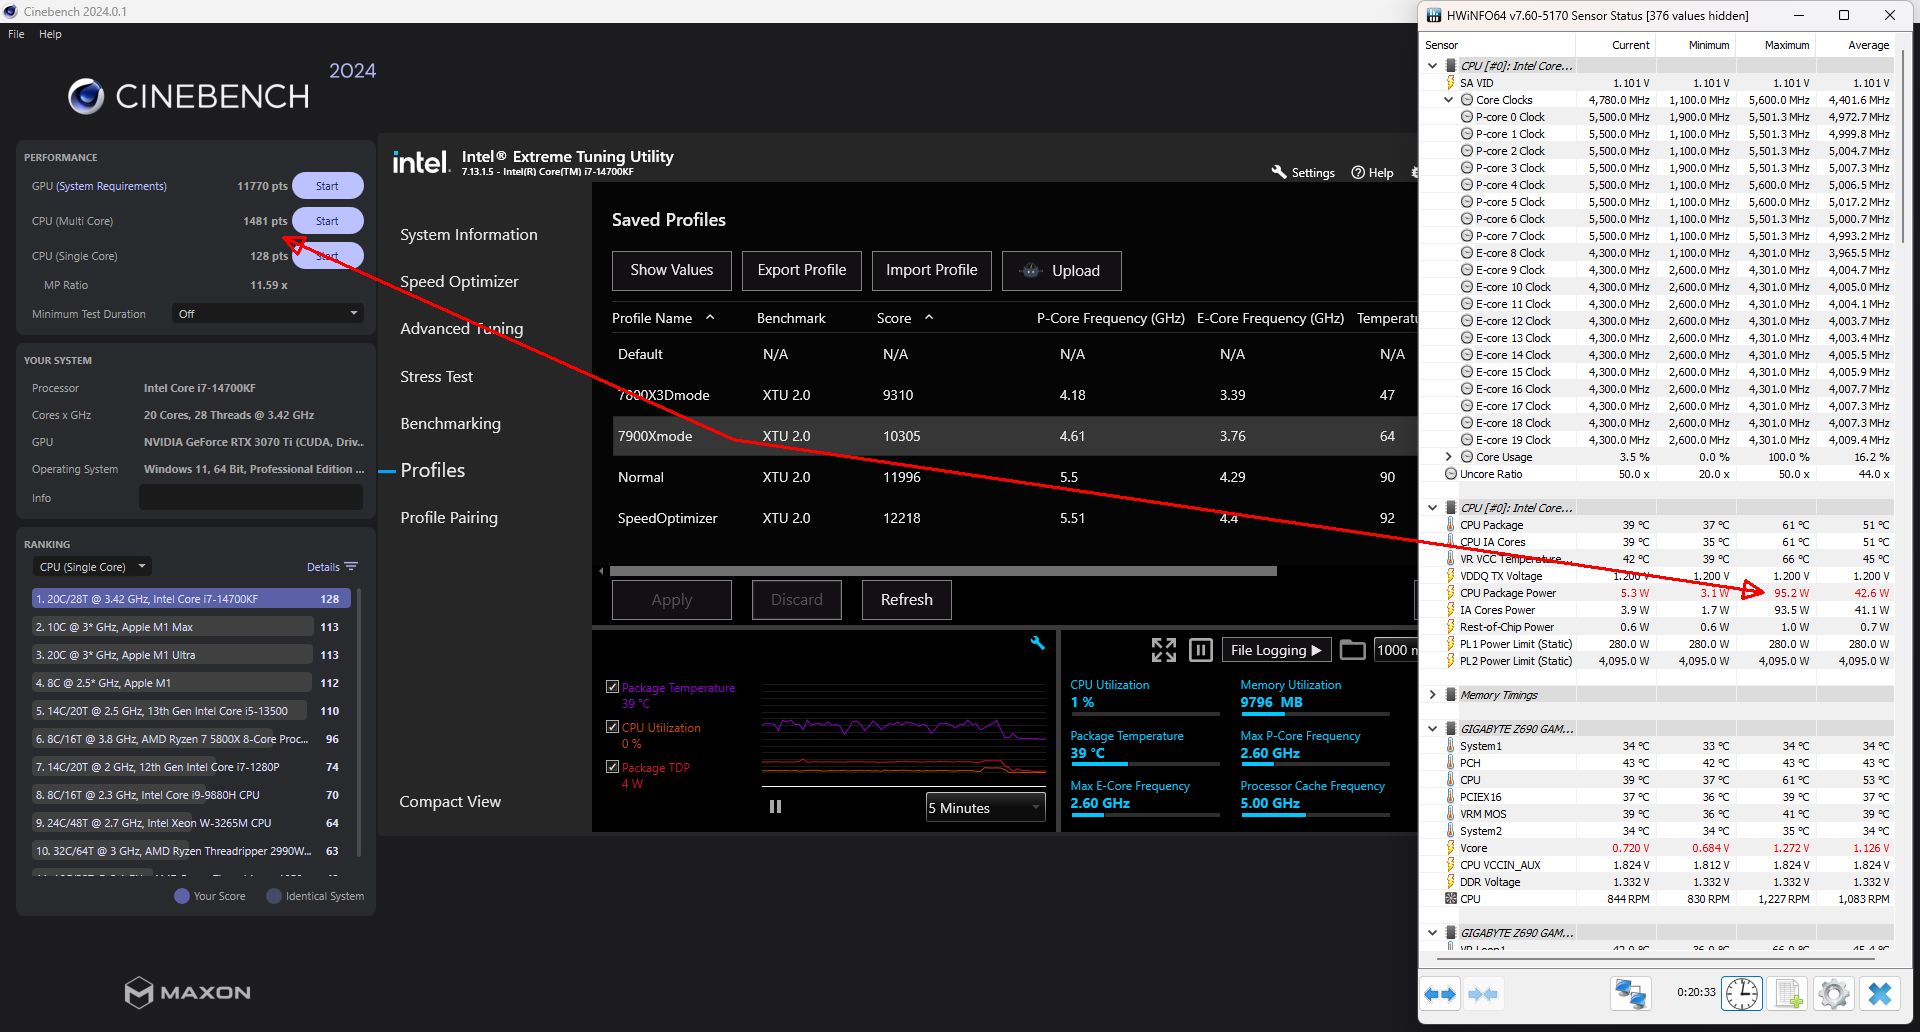Click the GIGABYTE Z690 sensor group chip icon
This screenshot has width=1920, height=1032.
pos(1451,729)
